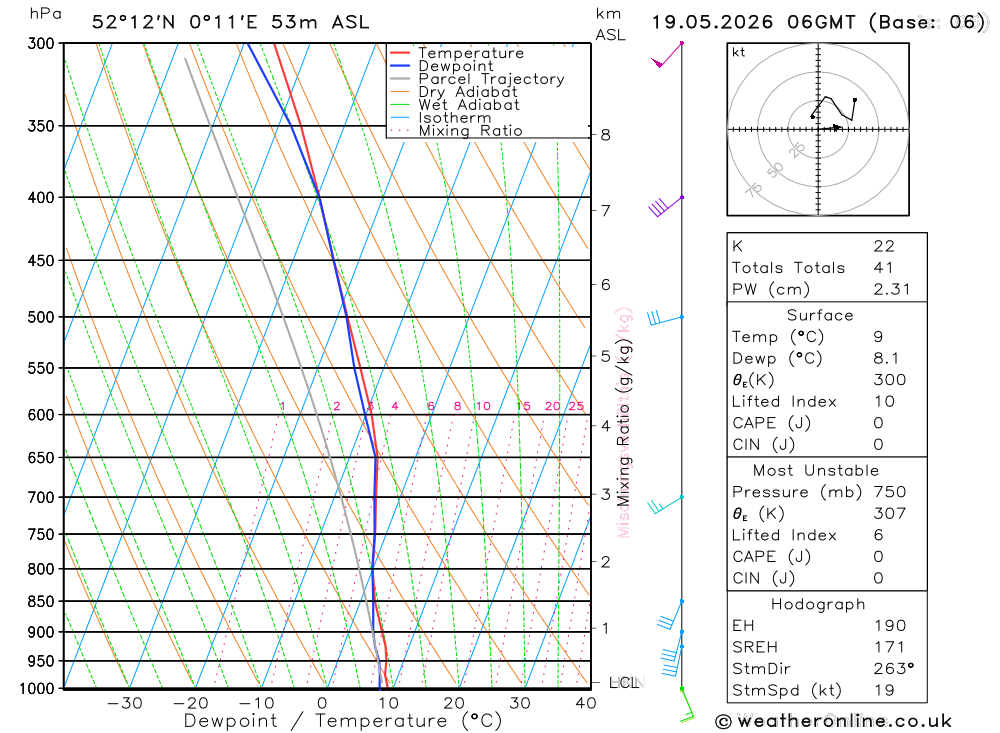Click the 8 km altitude tick label
This screenshot has height=733, width=1000.
605,135
